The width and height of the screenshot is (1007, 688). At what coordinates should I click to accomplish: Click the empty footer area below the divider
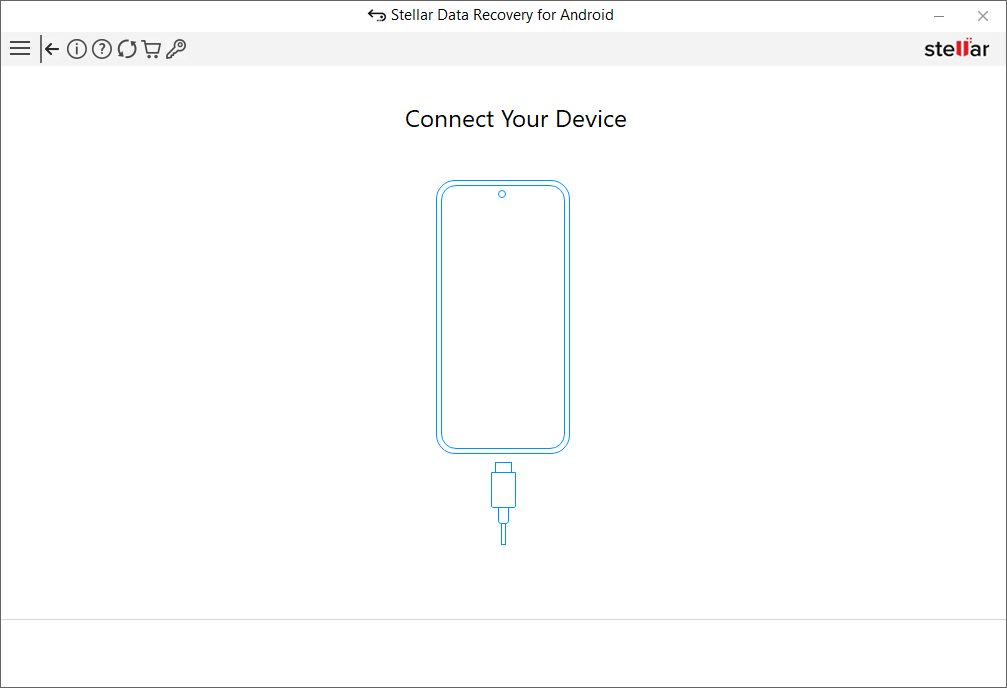point(503,652)
